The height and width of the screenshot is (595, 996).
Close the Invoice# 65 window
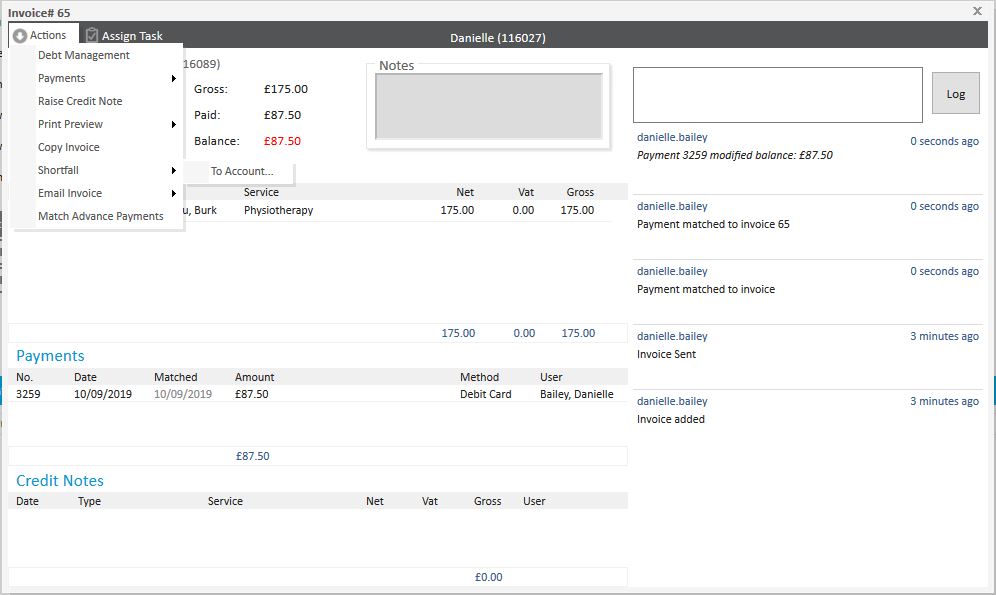click(977, 10)
